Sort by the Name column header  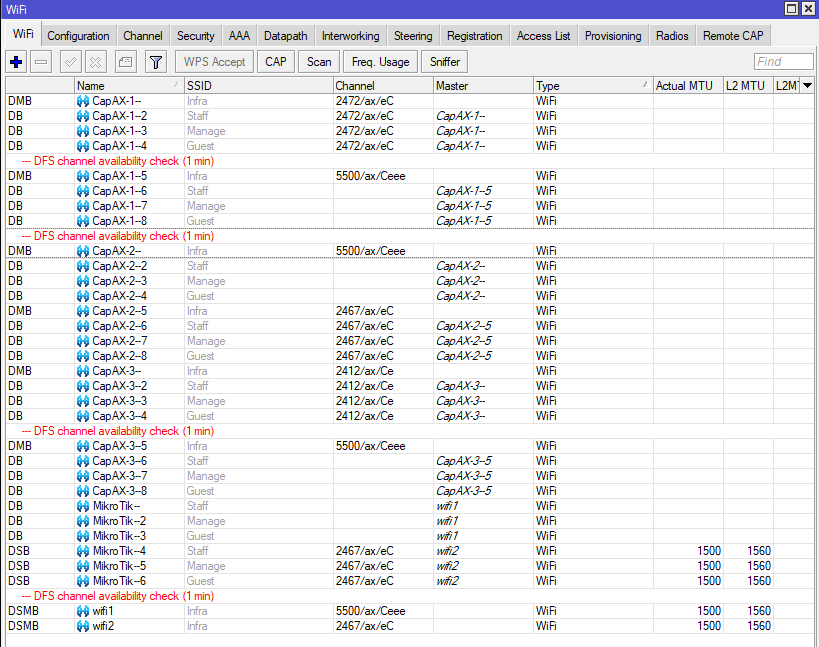coord(129,86)
